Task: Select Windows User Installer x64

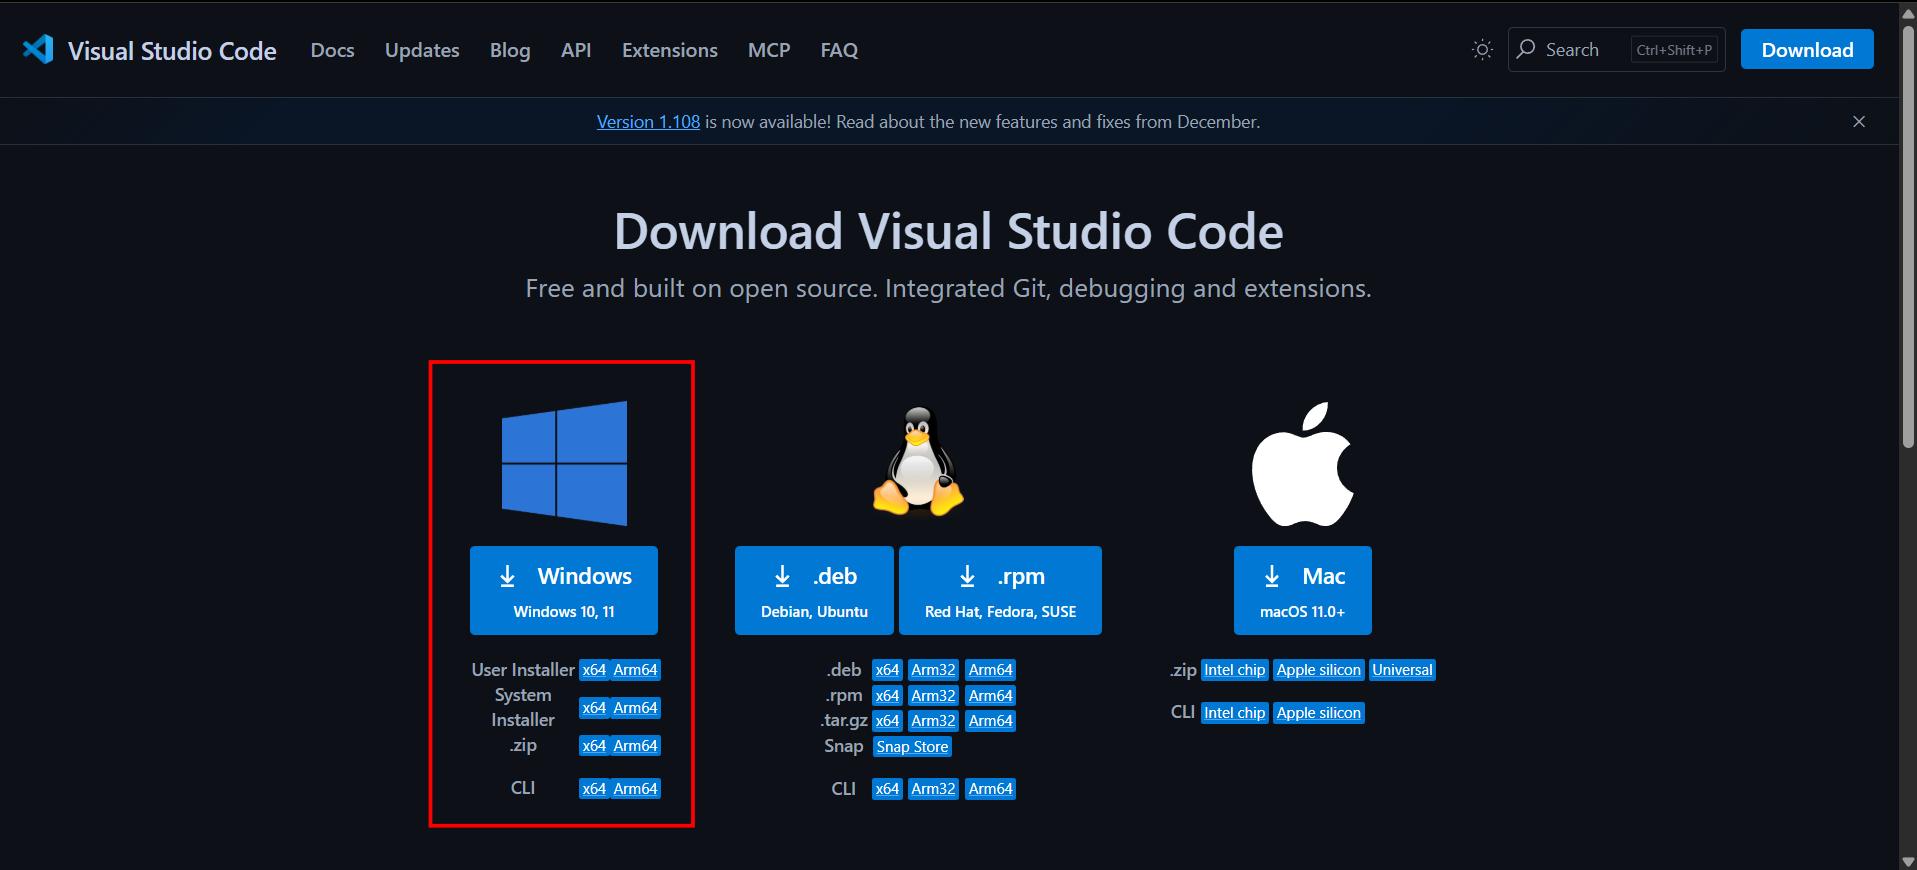Action: tap(594, 670)
